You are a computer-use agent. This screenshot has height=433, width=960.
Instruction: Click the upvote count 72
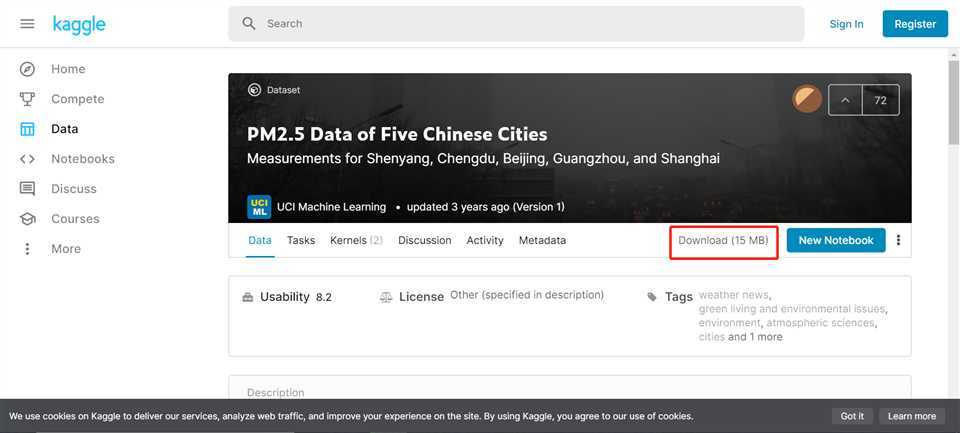[x=880, y=100]
